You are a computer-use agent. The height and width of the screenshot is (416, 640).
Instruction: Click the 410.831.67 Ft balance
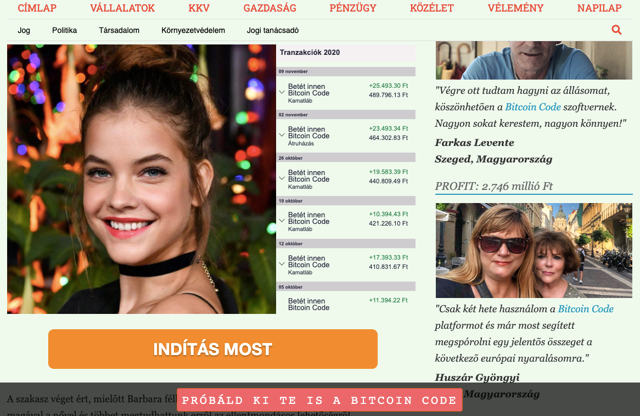[388, 267]
